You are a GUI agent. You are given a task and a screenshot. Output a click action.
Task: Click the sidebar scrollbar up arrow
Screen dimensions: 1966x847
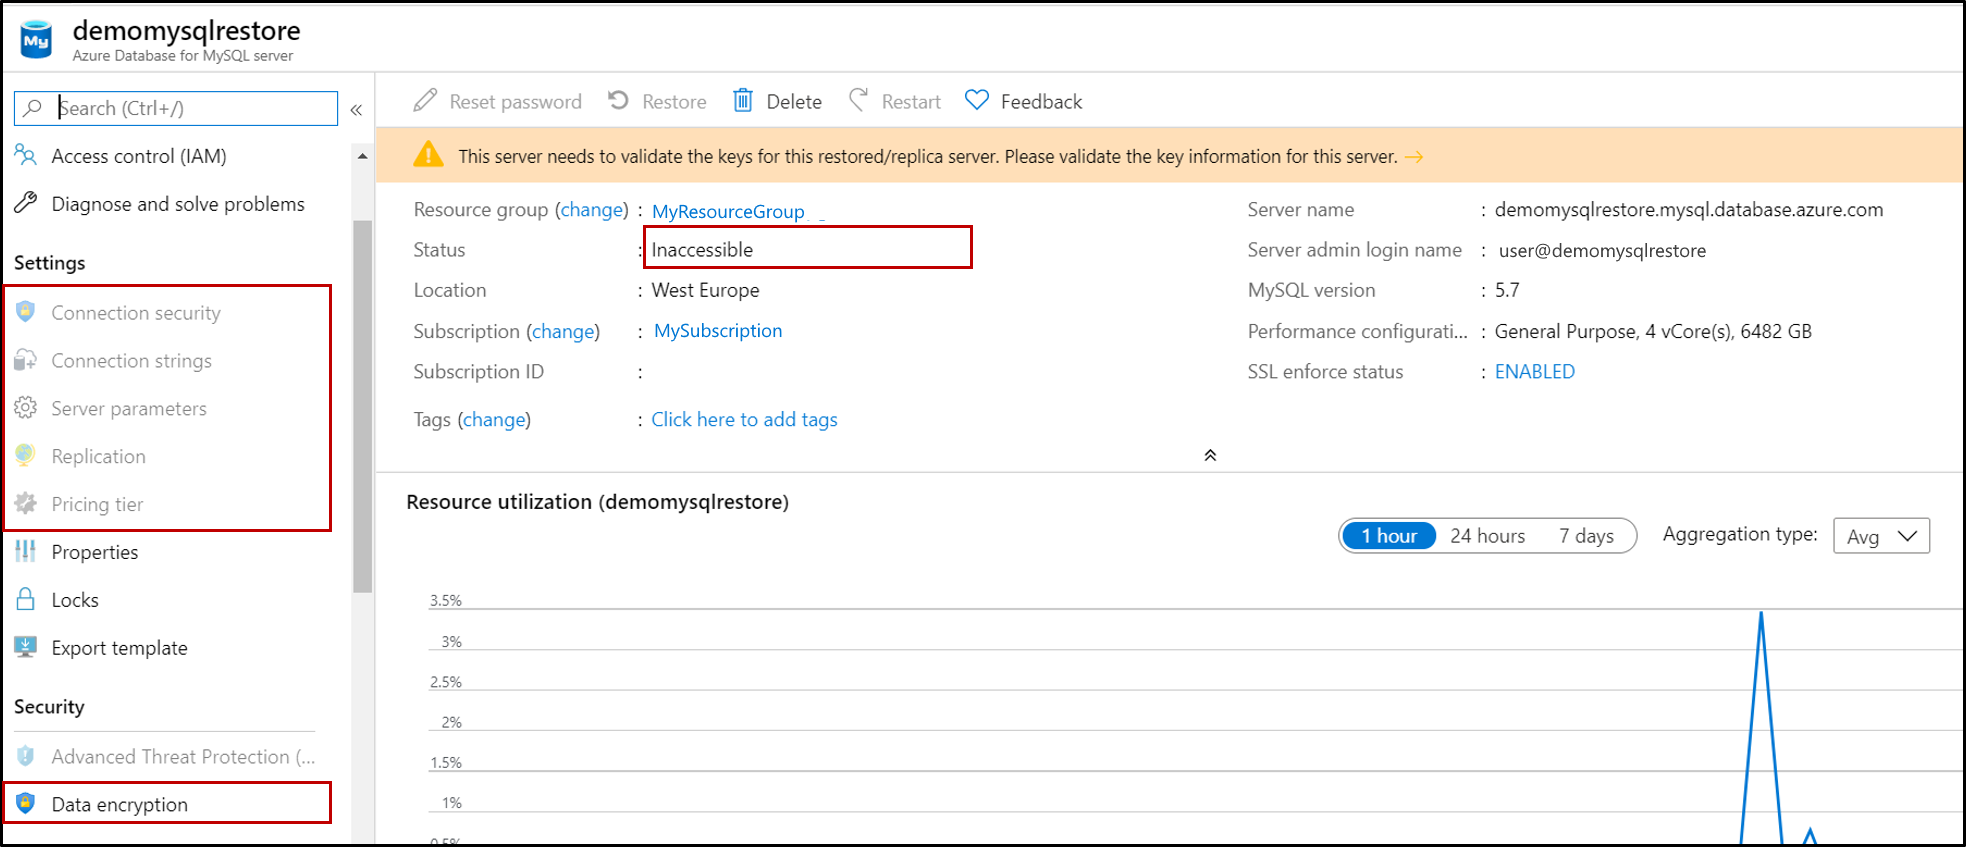click(362, 156)
